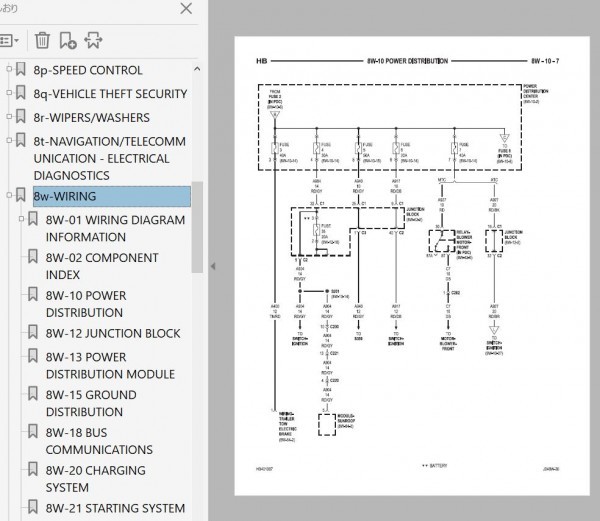The width and height of the screenshot is (600, 521).
Task: Go to 8W-10 POWER DISTRIBUTION bookmark
Action: [x=86, y=304]
